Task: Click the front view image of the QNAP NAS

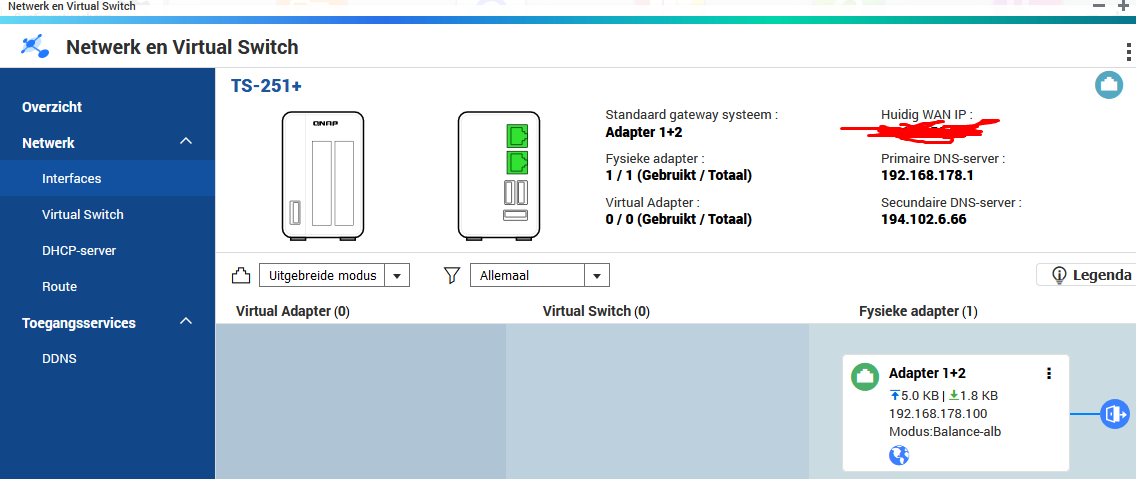Action: click(322, 176)
